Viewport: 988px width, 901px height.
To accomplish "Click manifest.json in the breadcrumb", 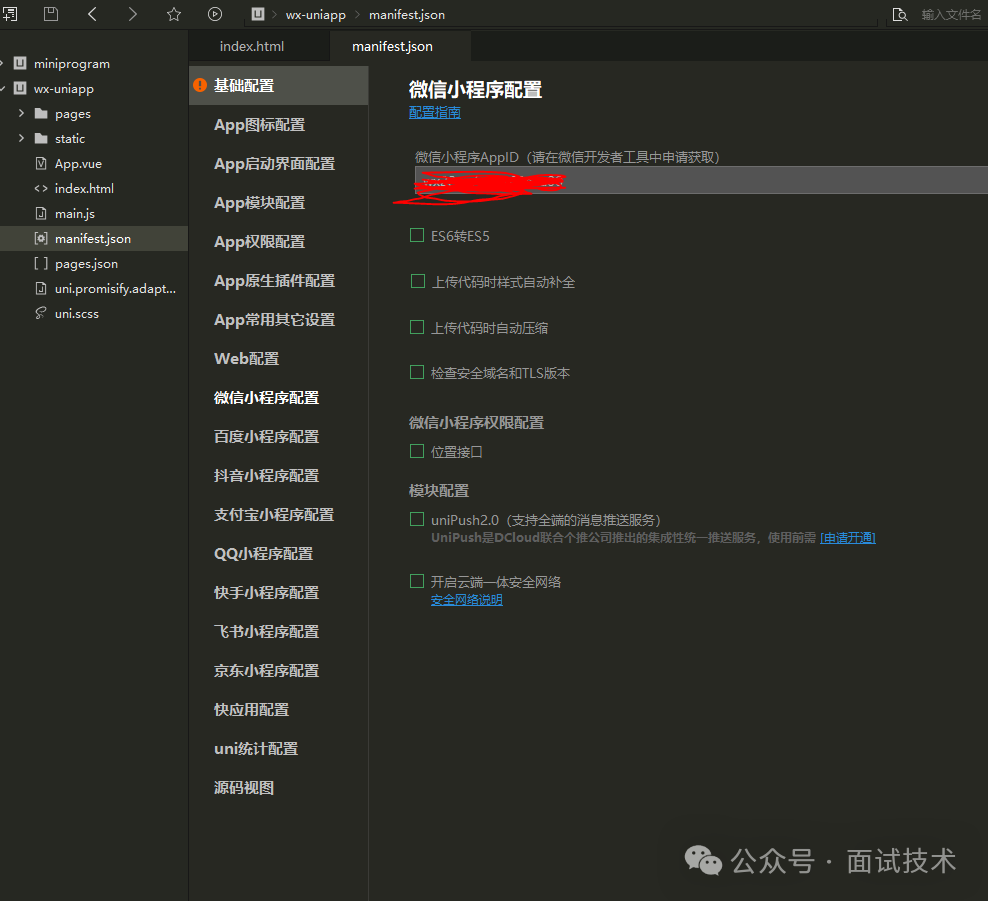I will [x=407, y=14].
